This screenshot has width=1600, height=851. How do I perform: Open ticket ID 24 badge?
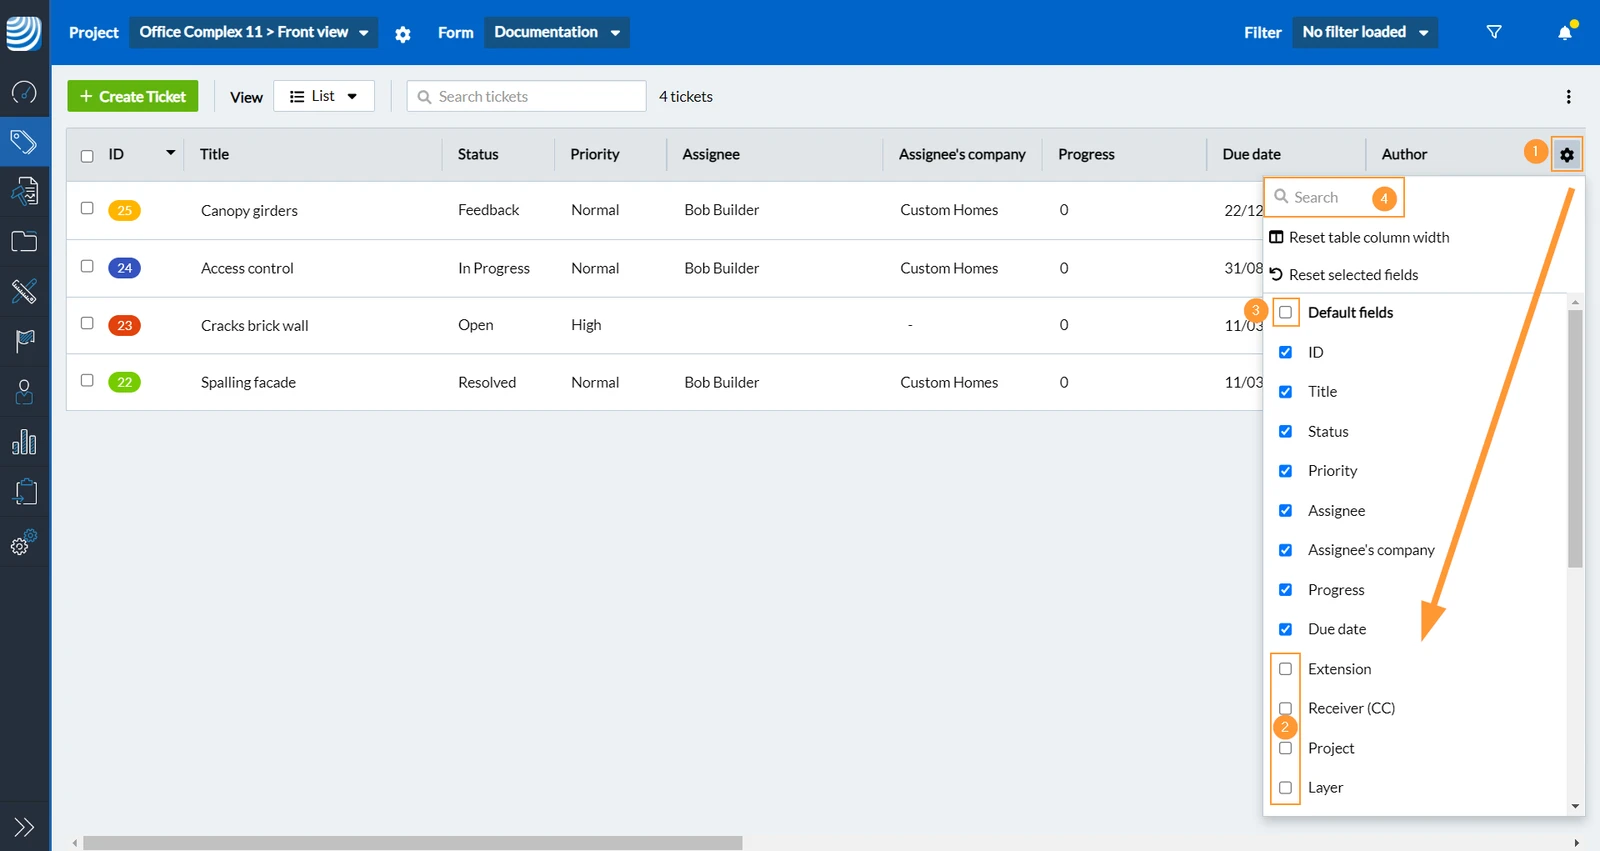(x=124, y=268)
